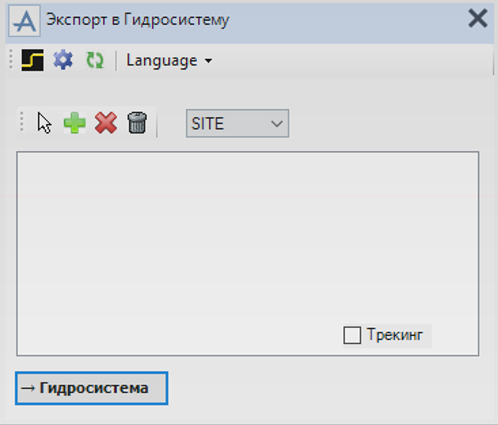498x425 pixels.
Task: Click the dotted grip beside the cursor tool
Action: click(x=22, y=122)
